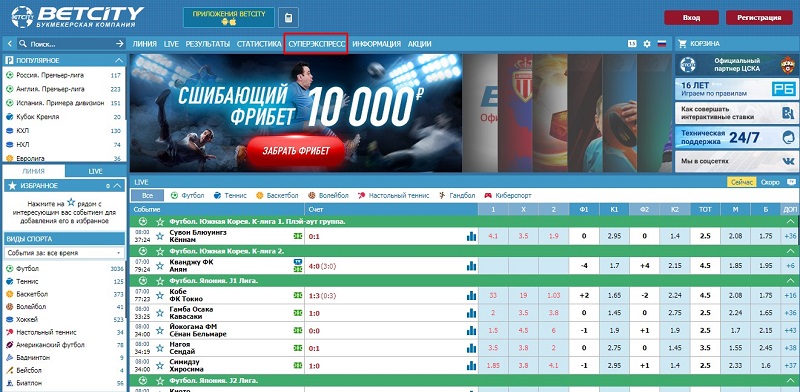Open the Линия top menu item
This screenshot has width=800, height=392.
click(144, 44)
